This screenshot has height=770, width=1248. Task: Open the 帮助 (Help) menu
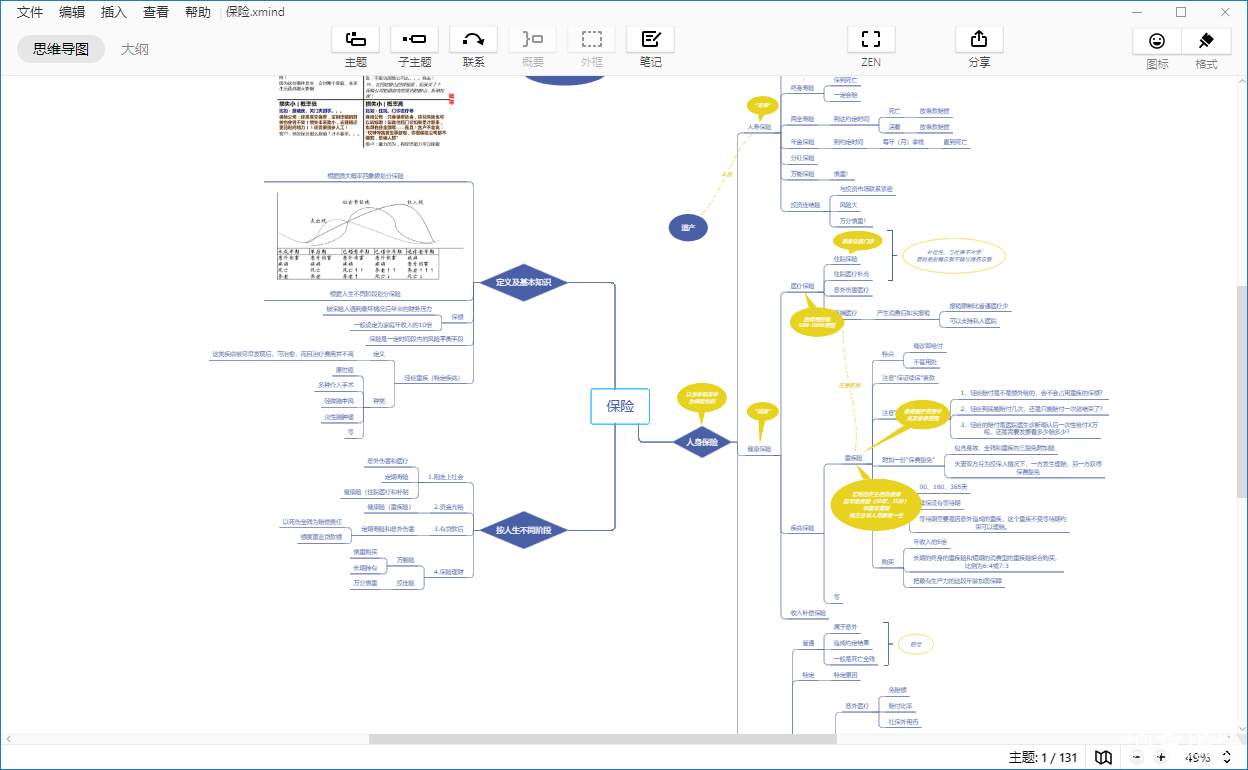[198, 12]
